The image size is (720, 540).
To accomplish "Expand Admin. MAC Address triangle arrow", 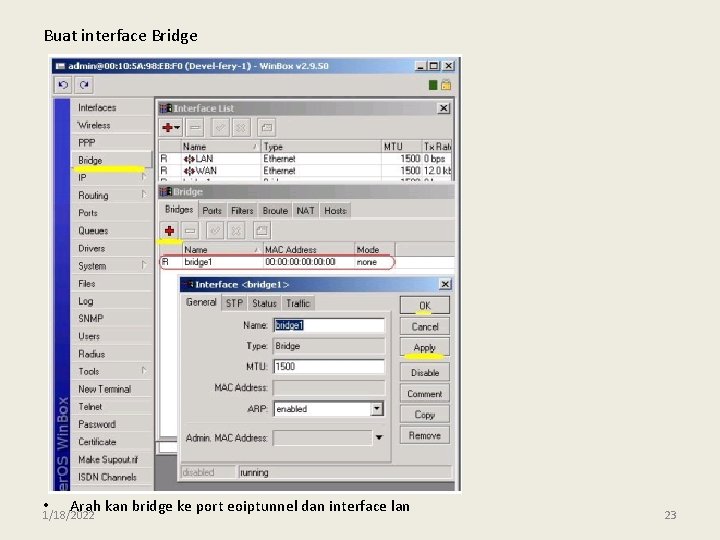I will 379,438.
